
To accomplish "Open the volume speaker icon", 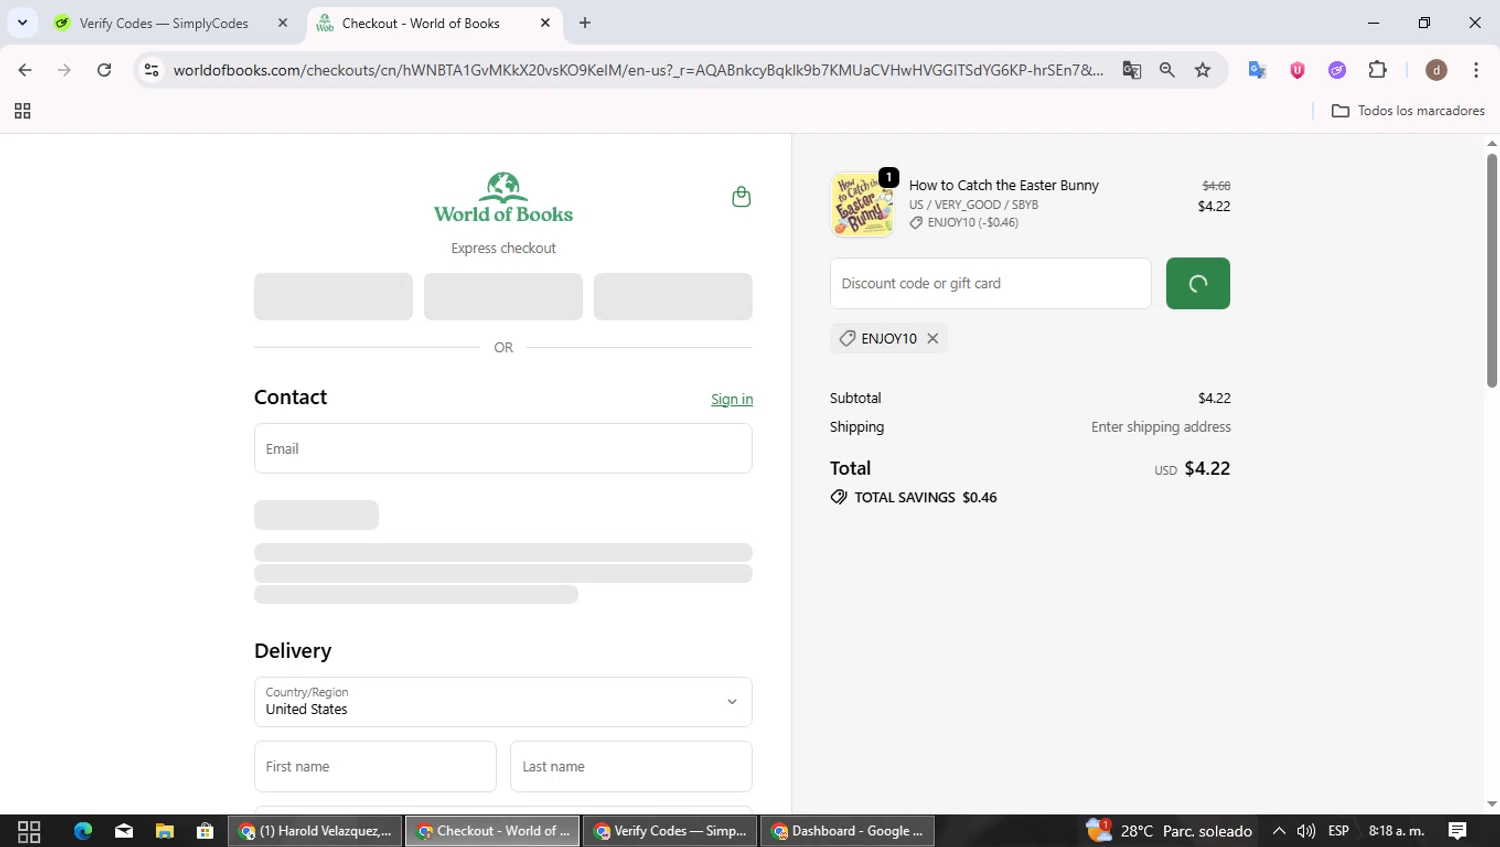I will tap(1306, 831).
